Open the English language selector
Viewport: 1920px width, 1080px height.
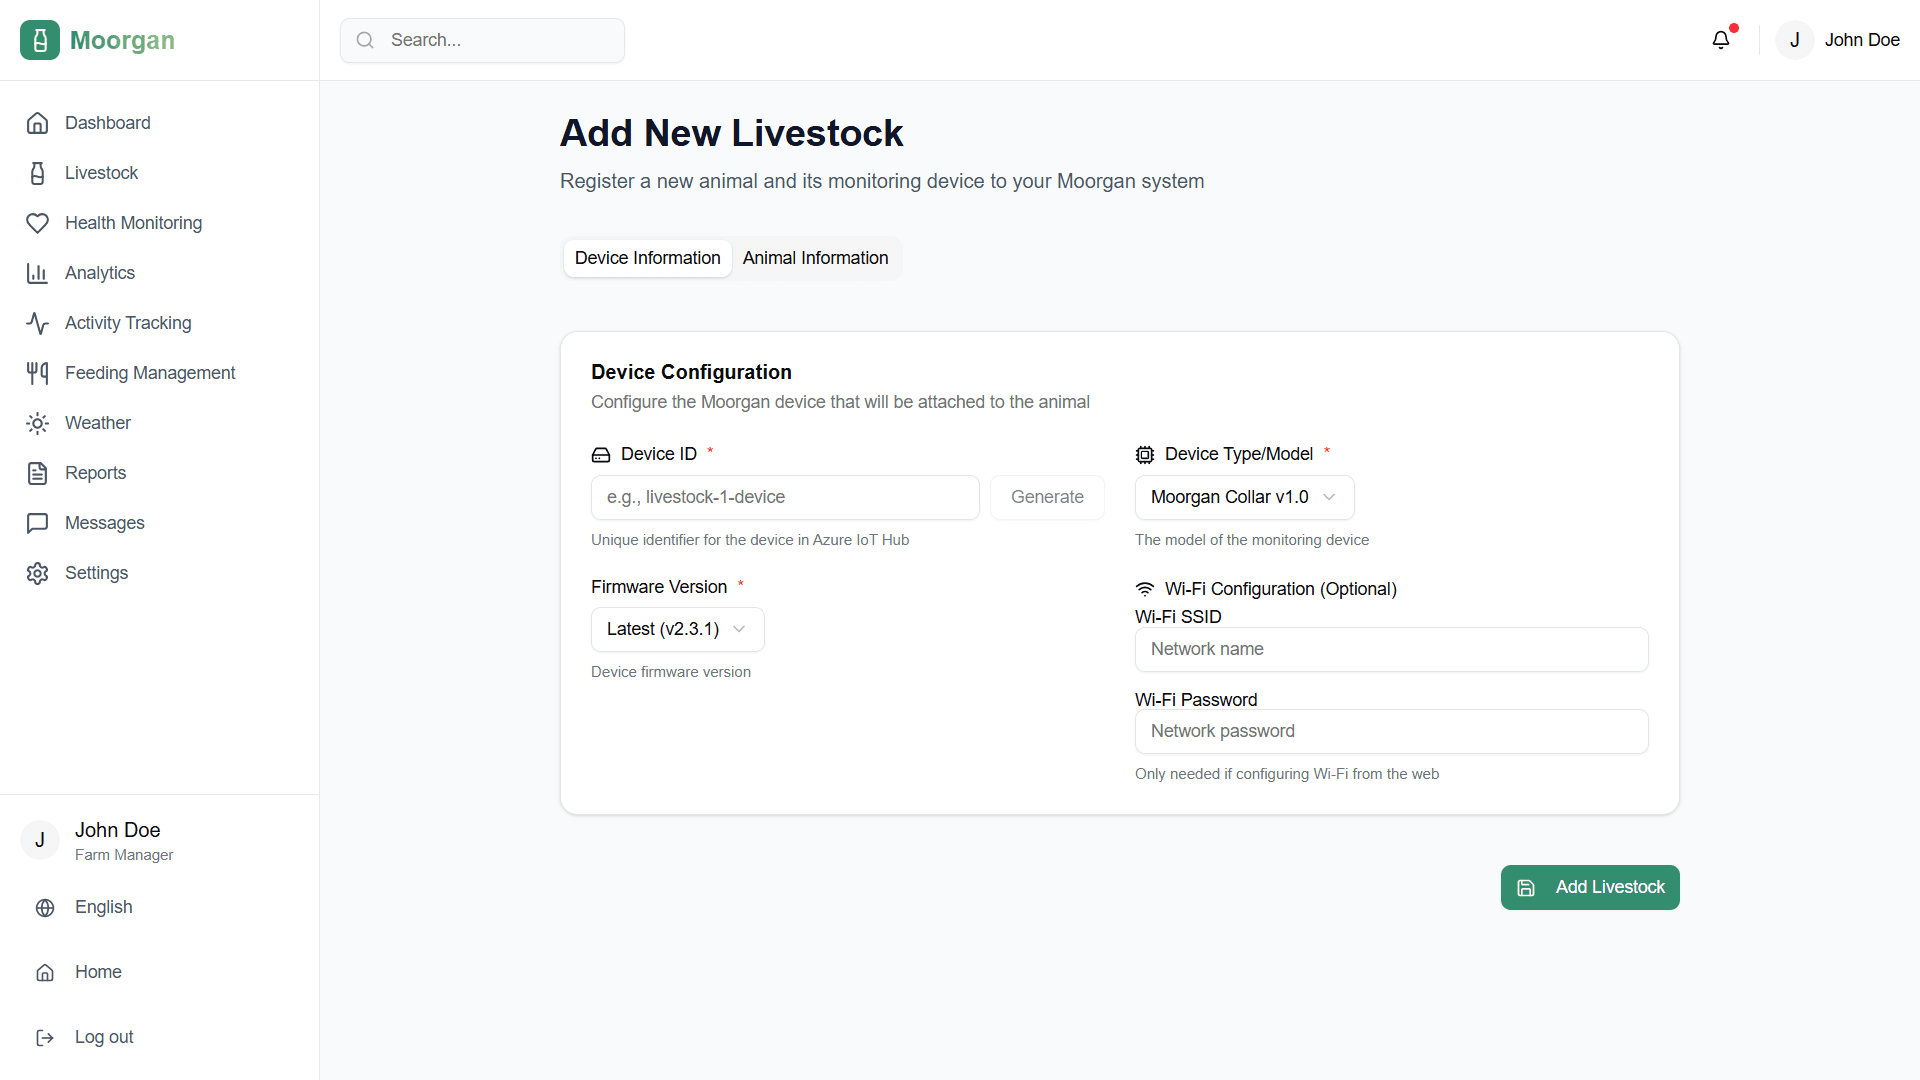[x=104, y=907]
